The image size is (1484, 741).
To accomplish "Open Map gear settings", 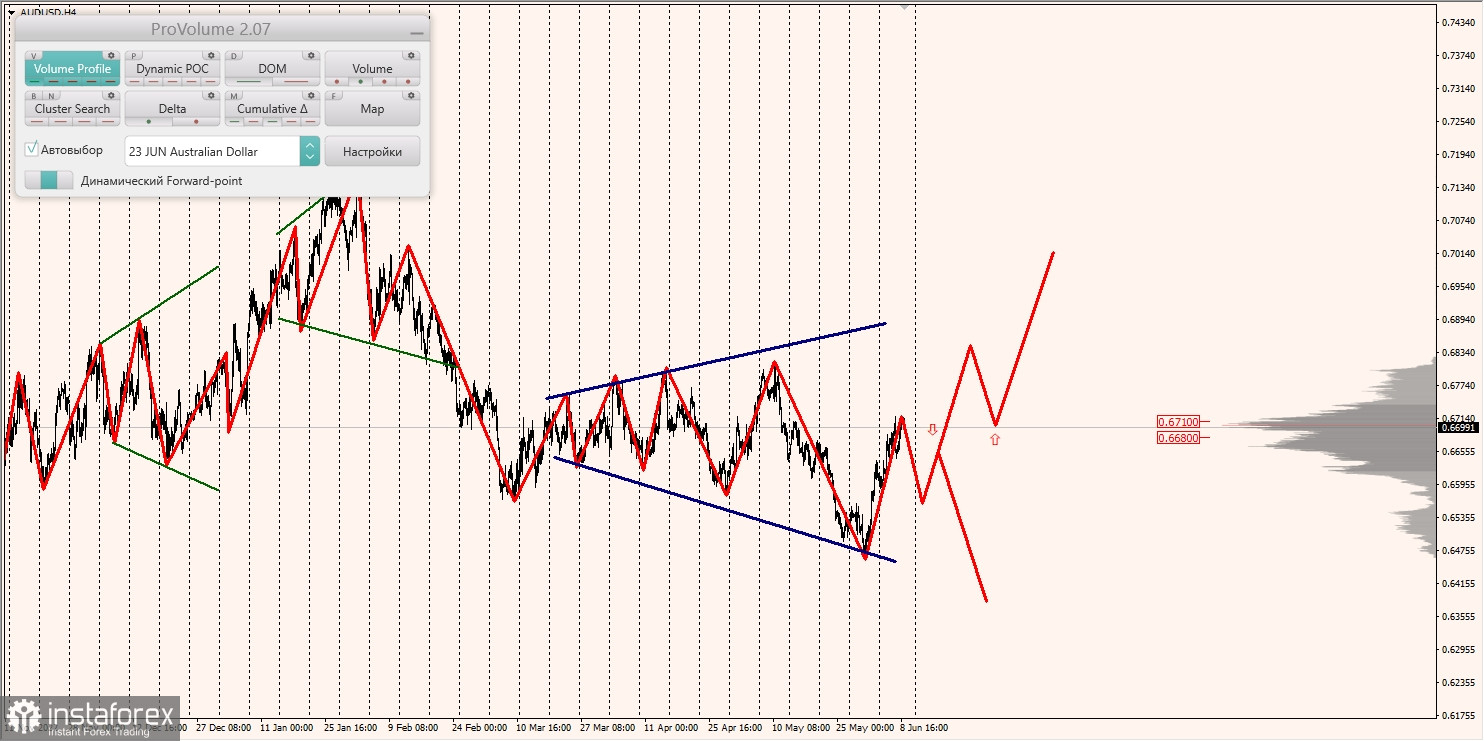I will tap(411, 95).
